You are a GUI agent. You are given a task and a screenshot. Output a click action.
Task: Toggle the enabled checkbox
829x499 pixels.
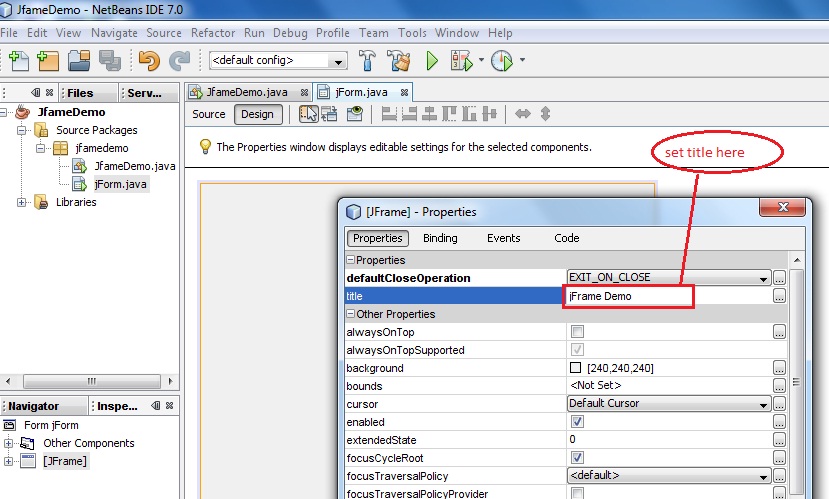tap(577, 422)
